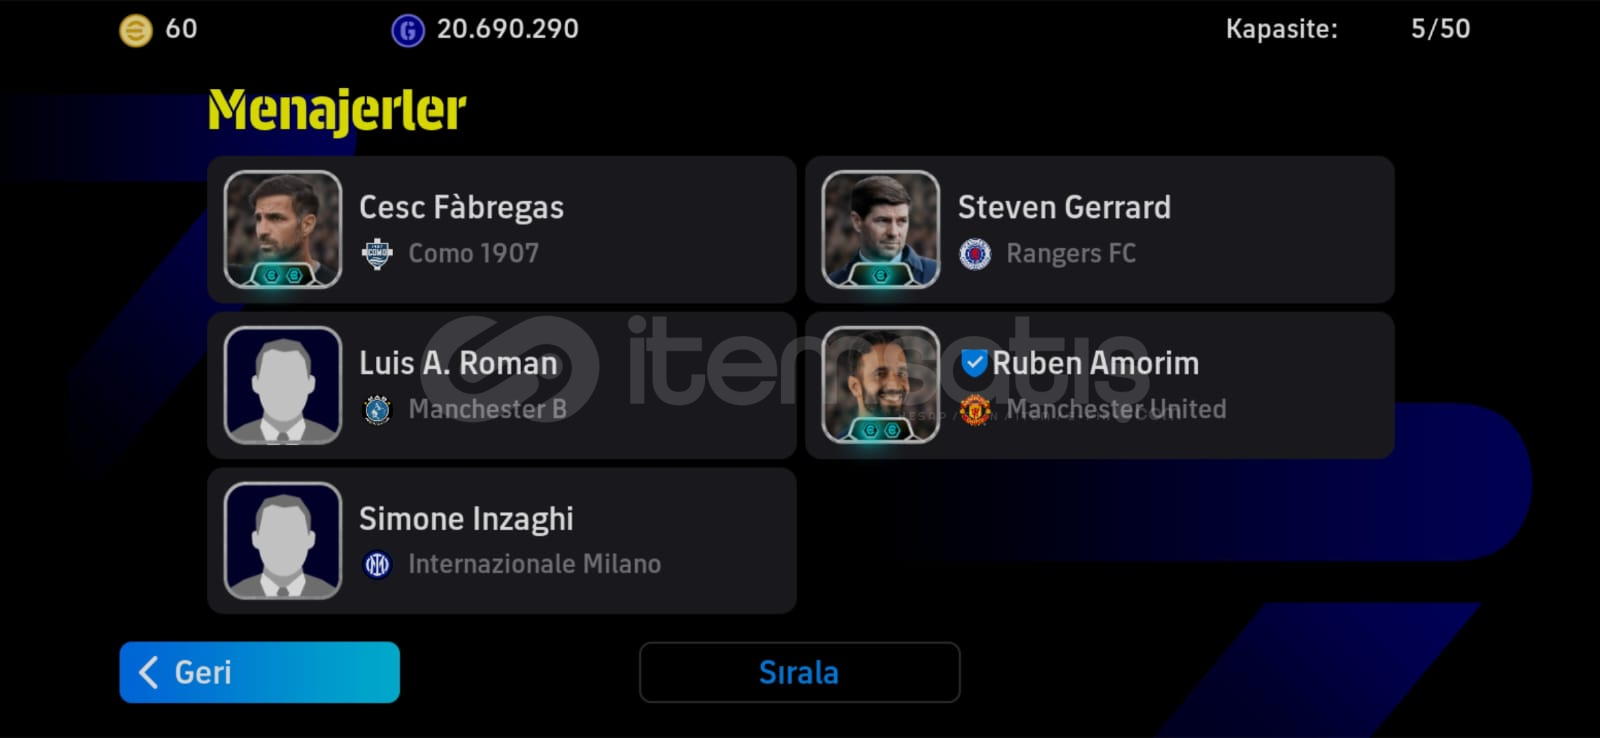The image size is (1600, 738).
Task: Click the gold eFootball coin icon
Action: click(136, 30)
